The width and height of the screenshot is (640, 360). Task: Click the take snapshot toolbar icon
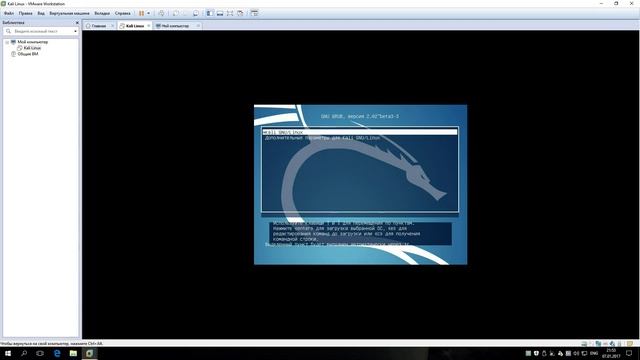tap(176, 13)
